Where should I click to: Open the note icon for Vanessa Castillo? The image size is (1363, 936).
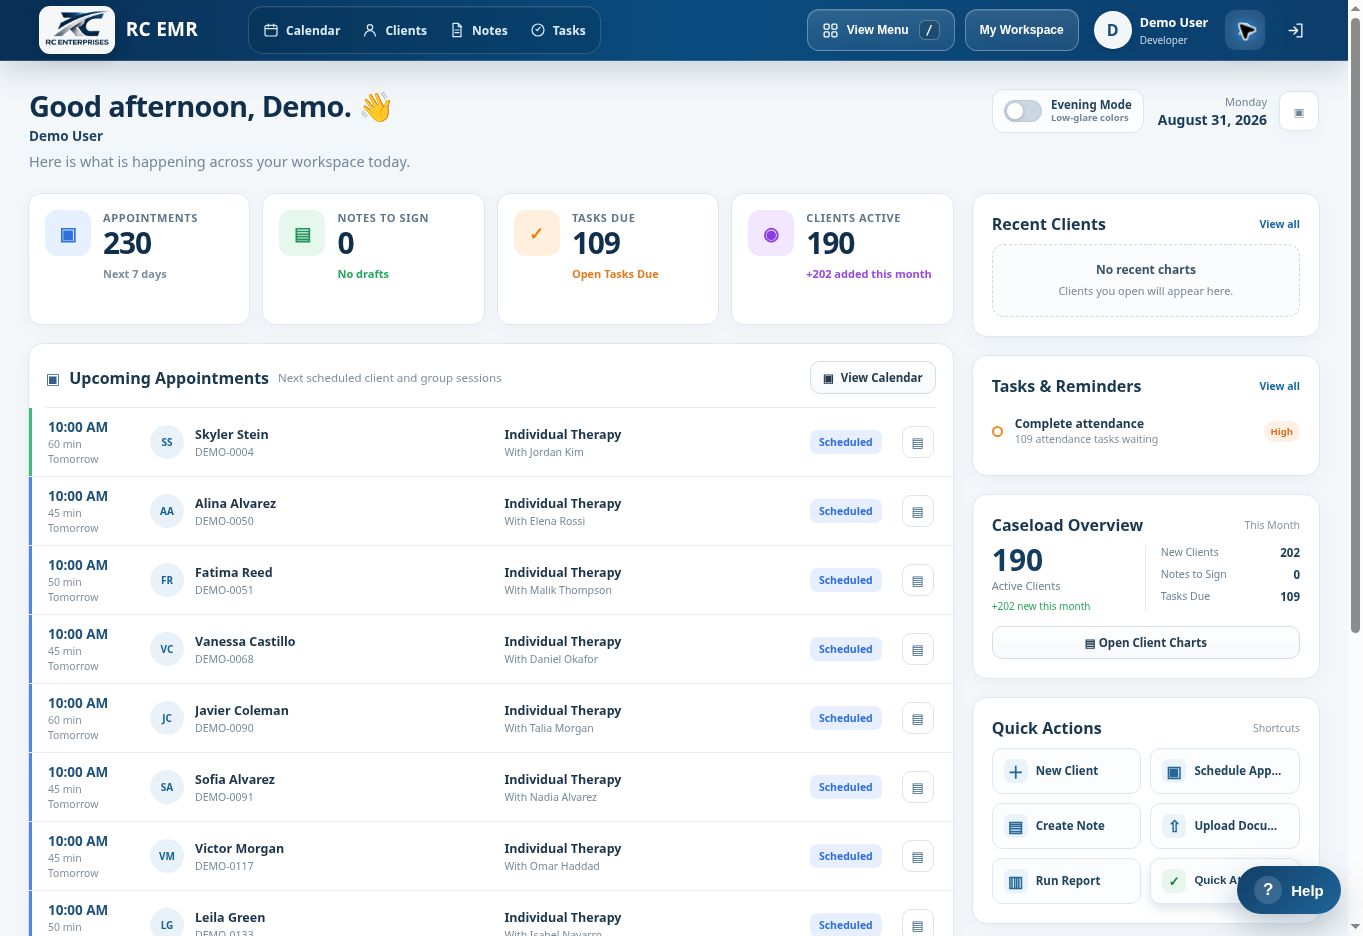pyautogui.click(x=917, y=649)
